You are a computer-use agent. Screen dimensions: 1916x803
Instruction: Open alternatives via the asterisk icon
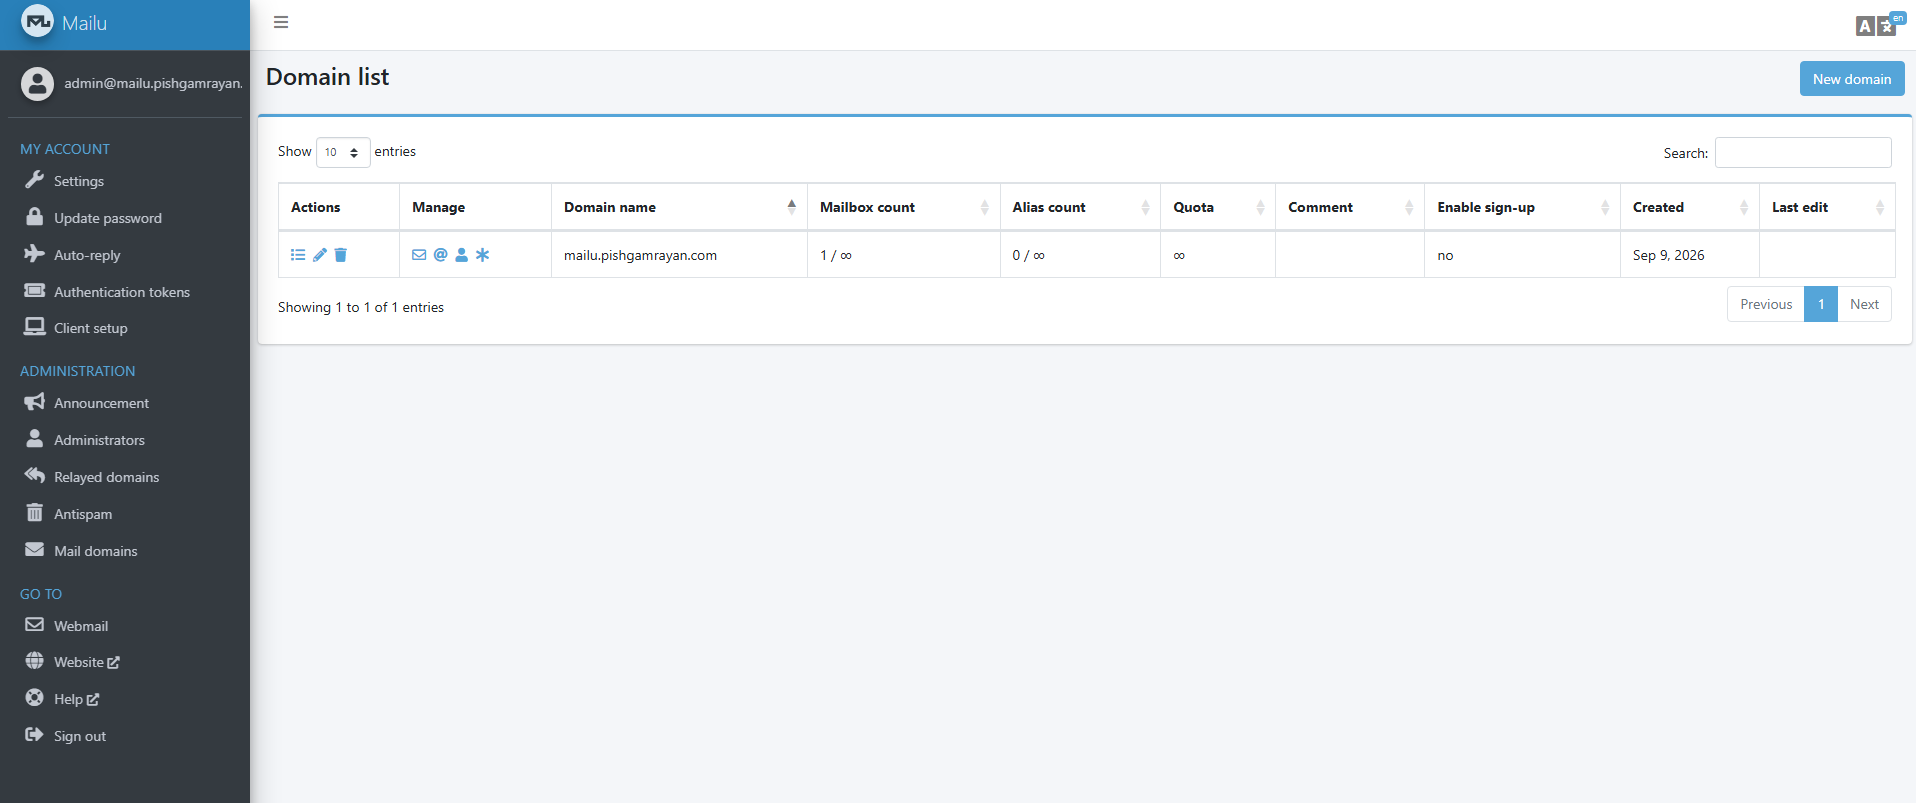click(483, 255)
